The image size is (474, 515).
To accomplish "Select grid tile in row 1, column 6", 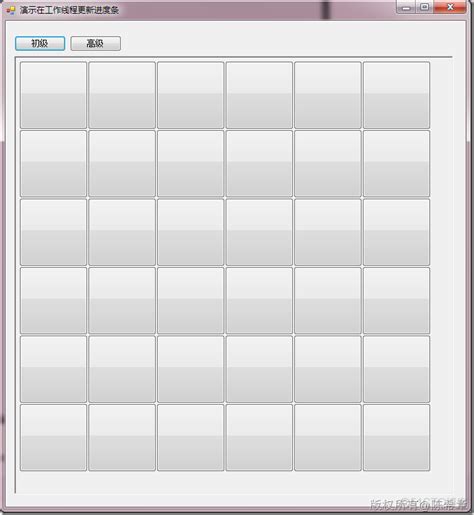I will (397, 95).
